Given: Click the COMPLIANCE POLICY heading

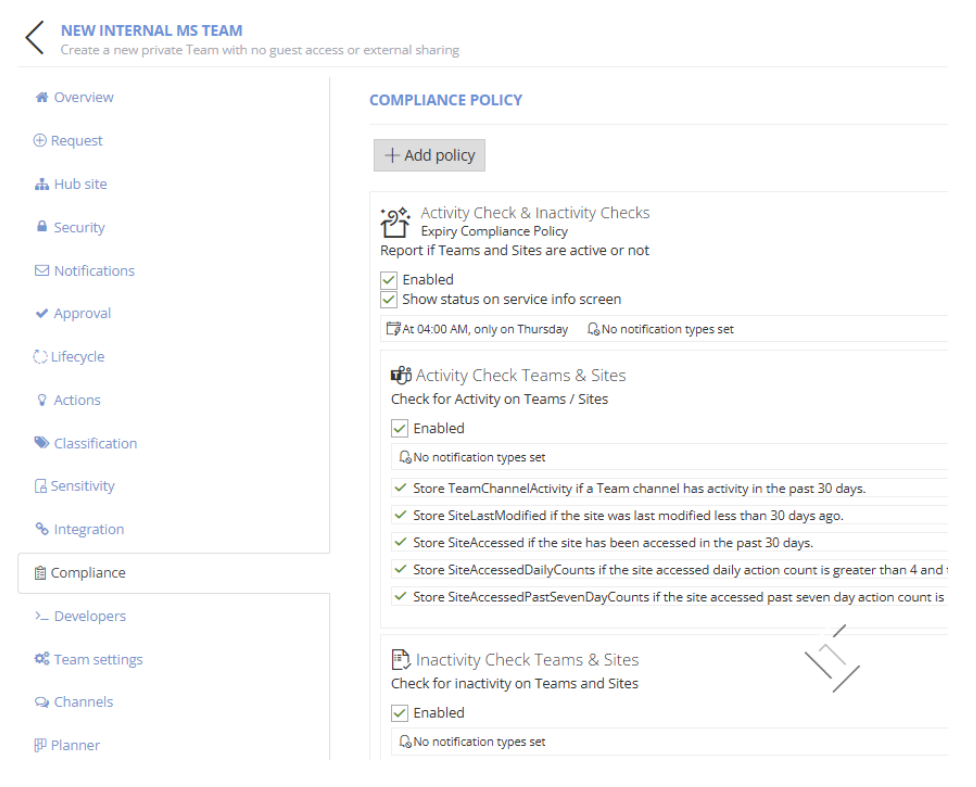Looking at the screenshot, I should pyautogui.click(x=446, y=100).
